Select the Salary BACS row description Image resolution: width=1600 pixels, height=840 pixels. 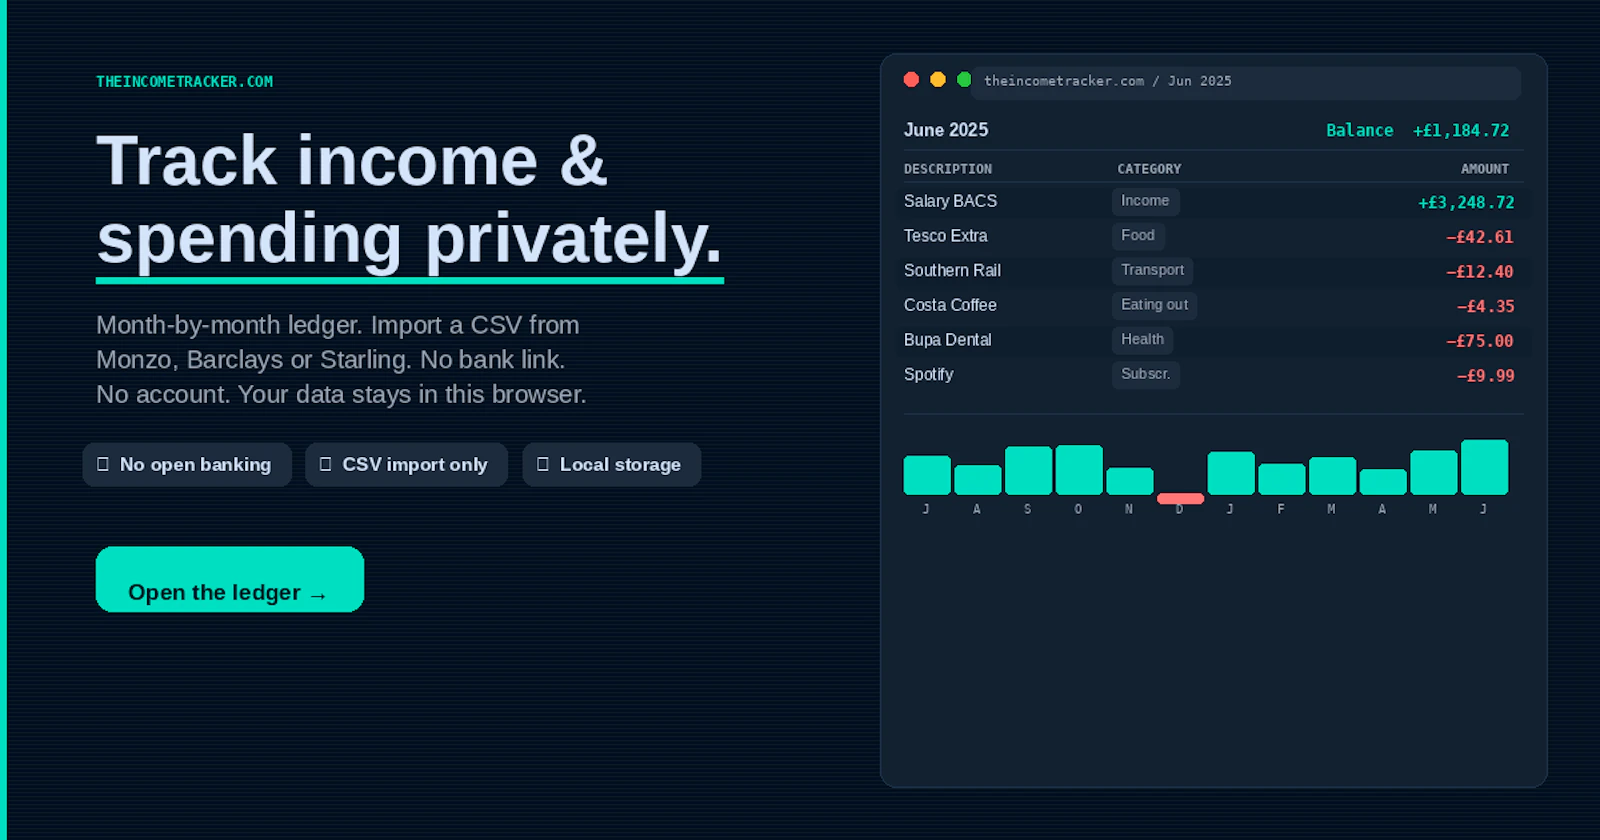pyautogui.click(x=950, y=201)
